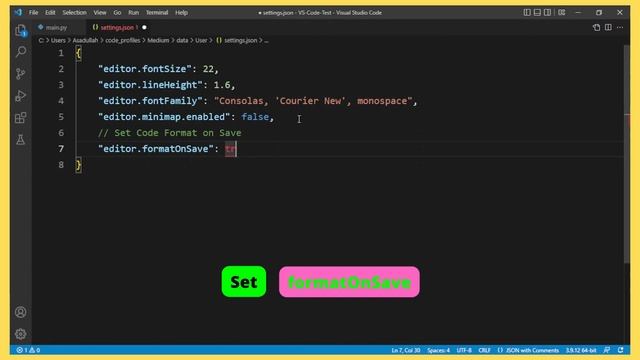The height and width of the screenshot is (360, 640).
Task: Click the false value on line 5
Action: (255, 117)
